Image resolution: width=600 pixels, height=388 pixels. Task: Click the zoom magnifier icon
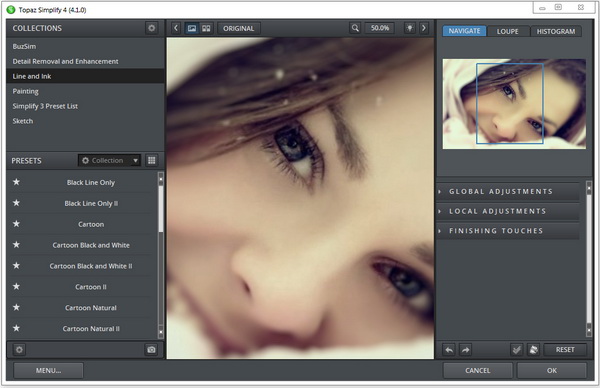tap(355, 28)
